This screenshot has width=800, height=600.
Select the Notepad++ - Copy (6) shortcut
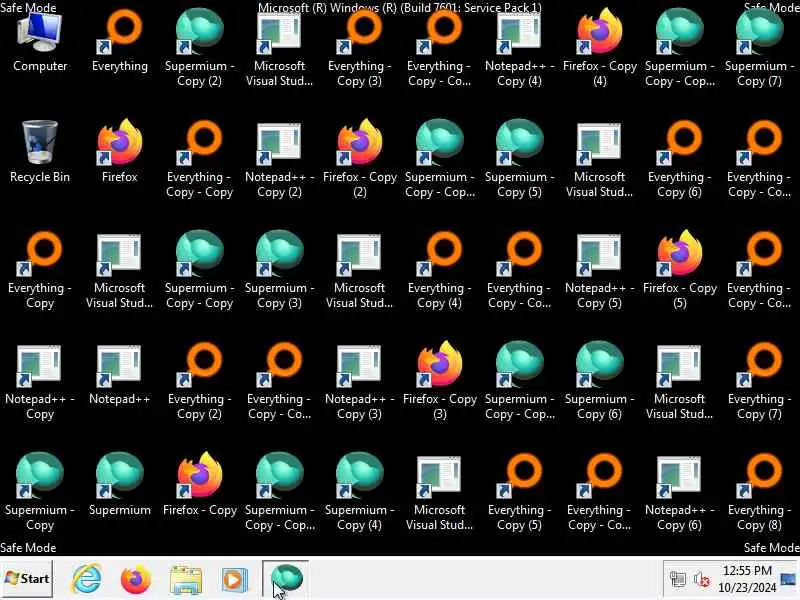[x=680, y=492]
